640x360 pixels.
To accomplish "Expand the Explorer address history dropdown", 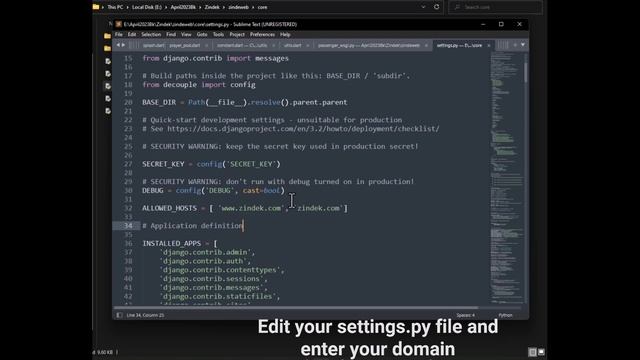I will click(x=423, y=7).
